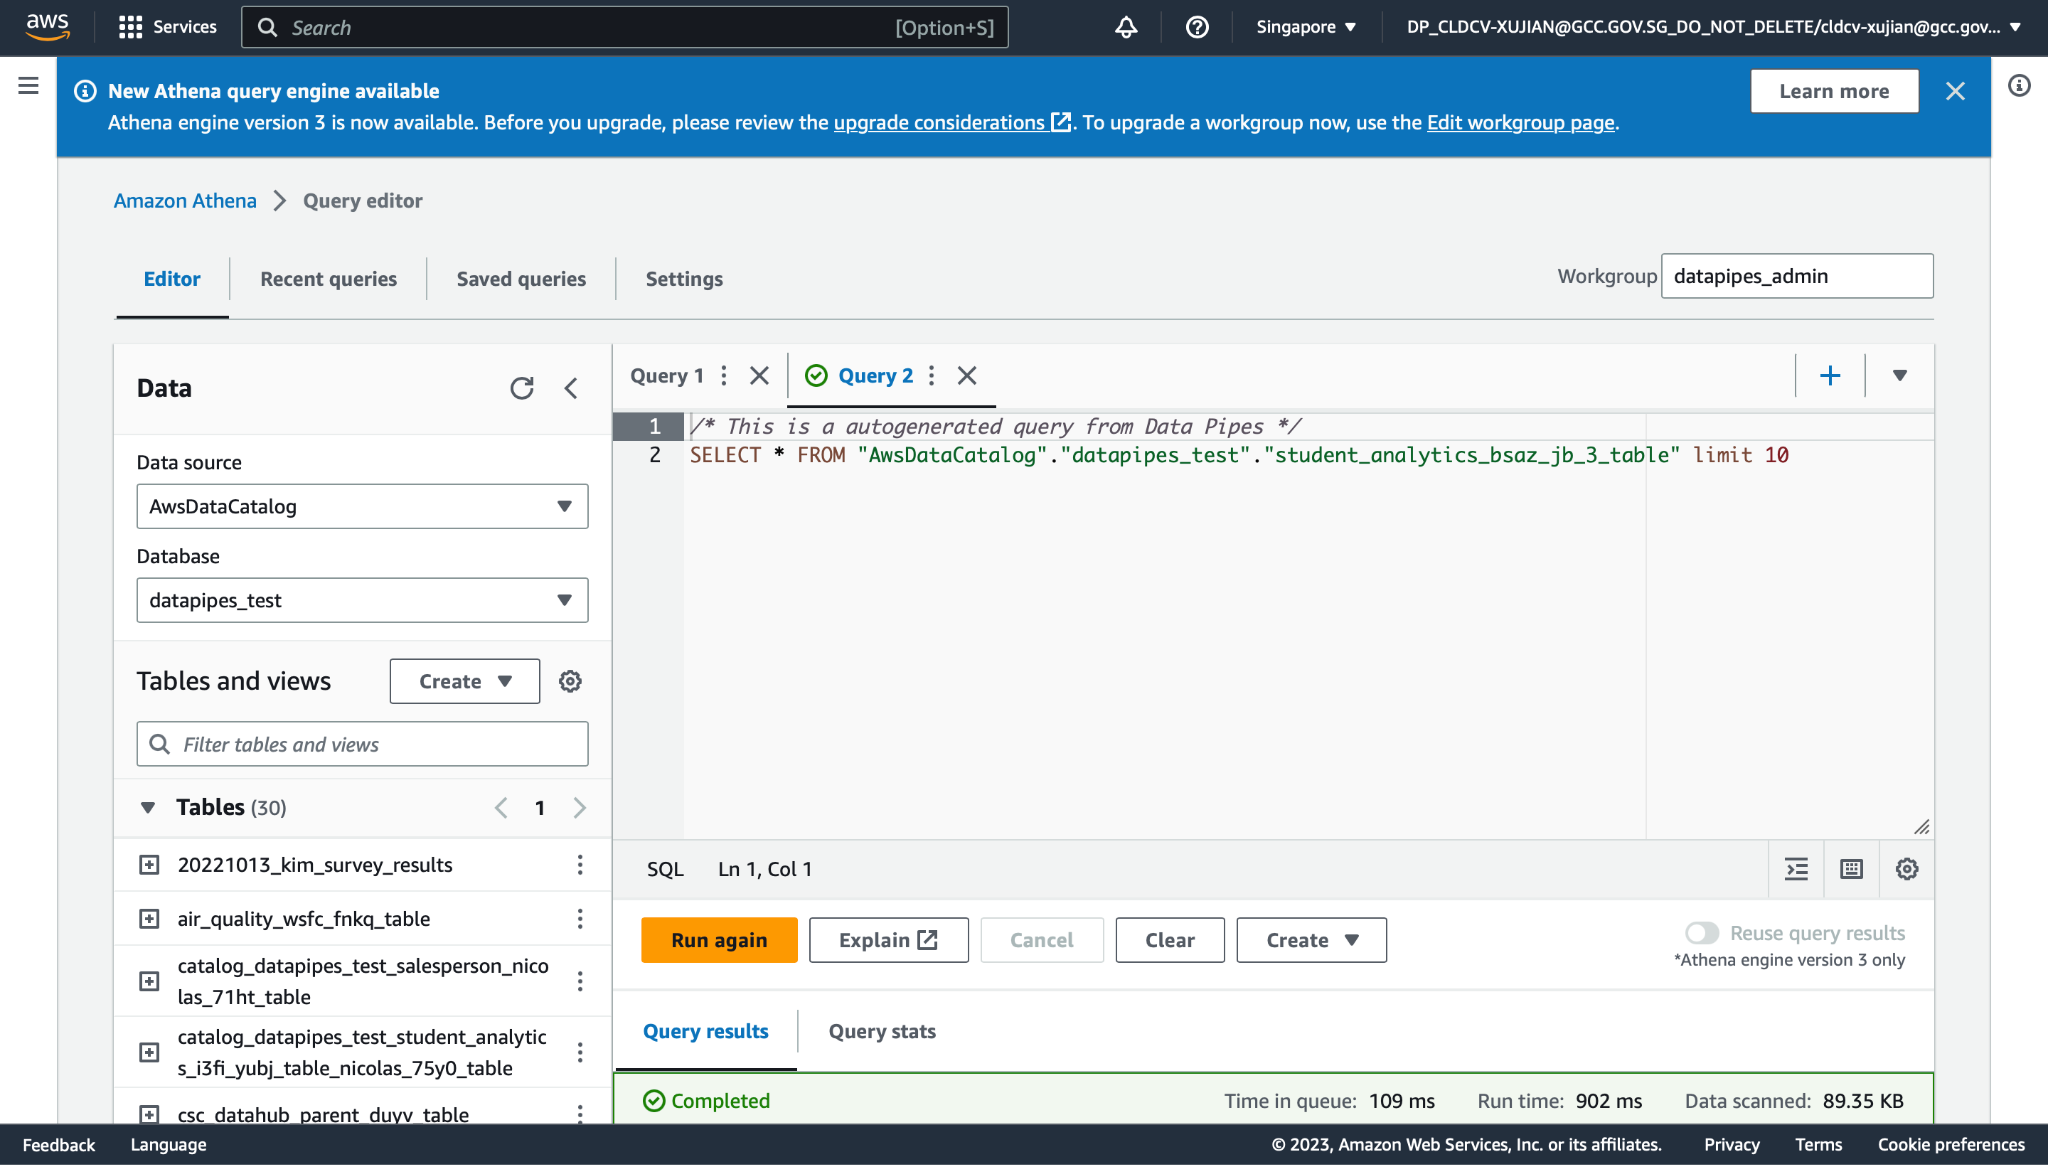2048x1165 pixels.
Task: Open actions for air_quality_wsfc_fnkq_table
Action: [580, 919]
